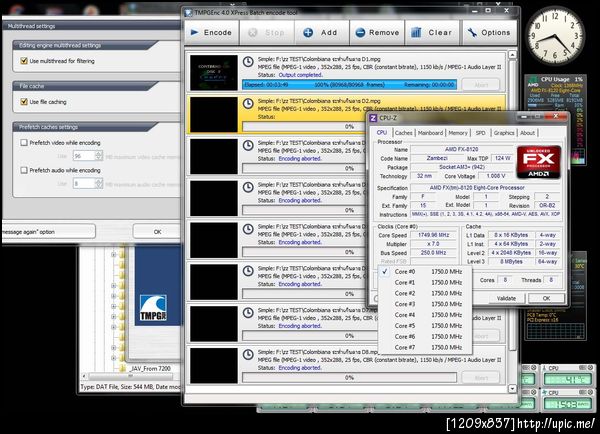Click the clock icon in the Colombiana D8.mpg row
600x434 pixels.
(x=248, y=354)
